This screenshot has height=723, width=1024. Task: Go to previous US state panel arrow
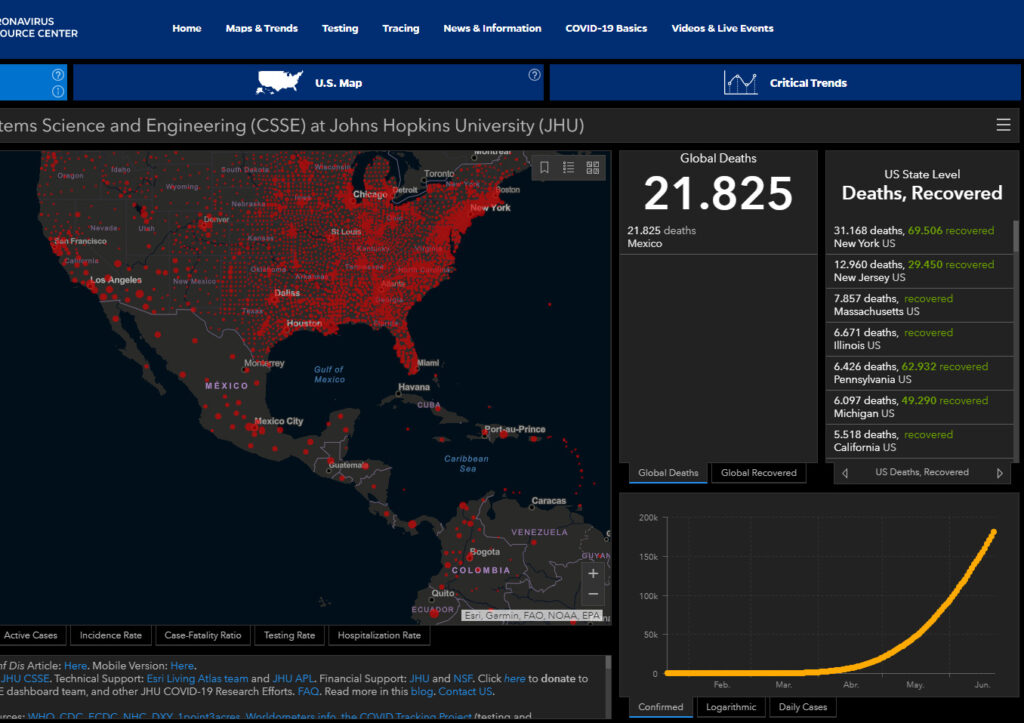click(845, 473)
